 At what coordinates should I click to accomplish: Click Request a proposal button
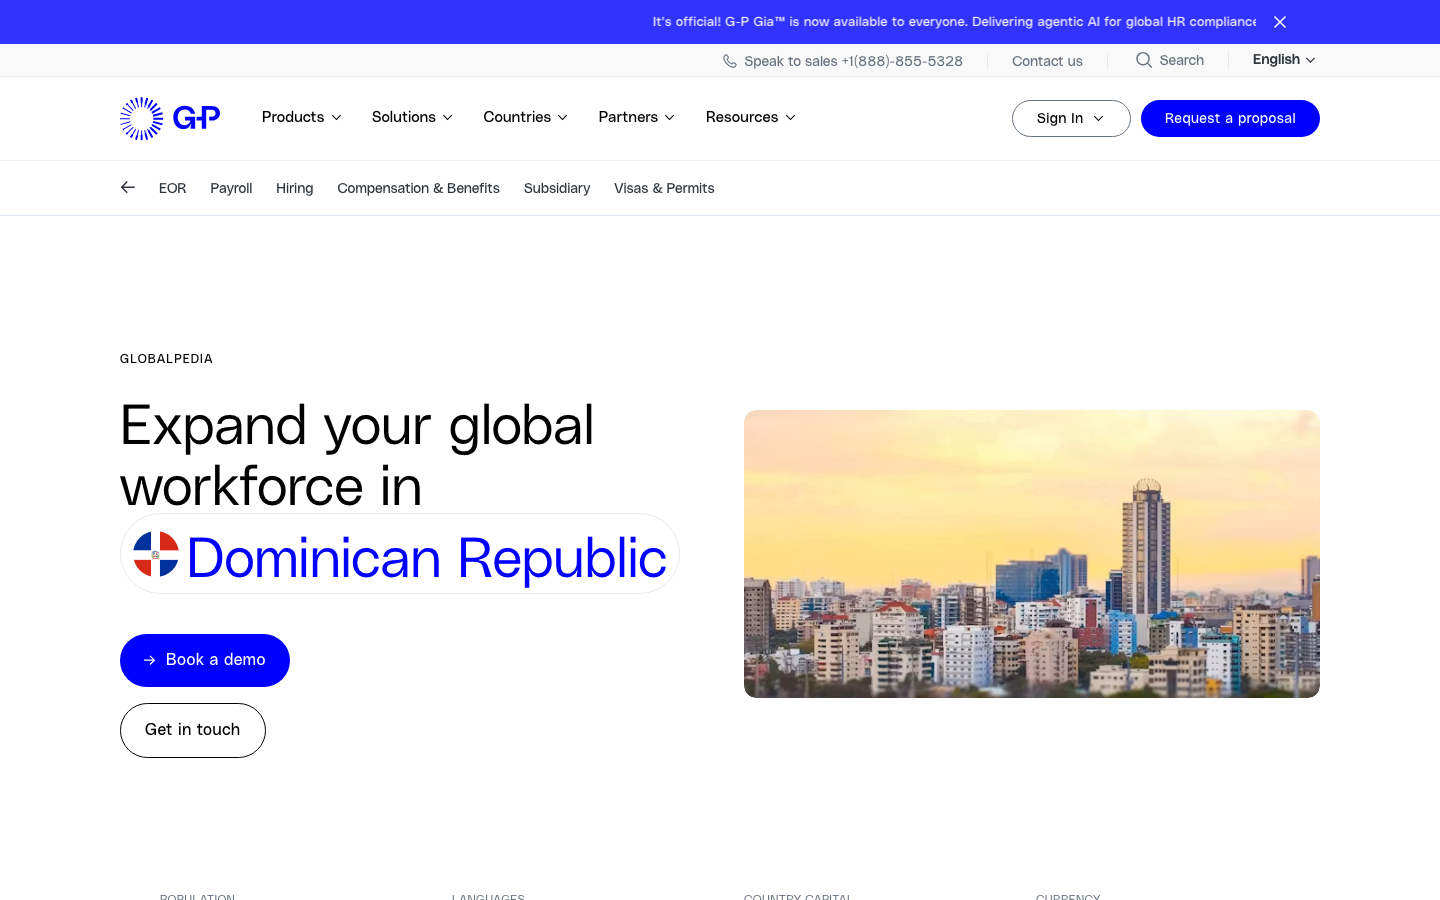click(1230, 118)
